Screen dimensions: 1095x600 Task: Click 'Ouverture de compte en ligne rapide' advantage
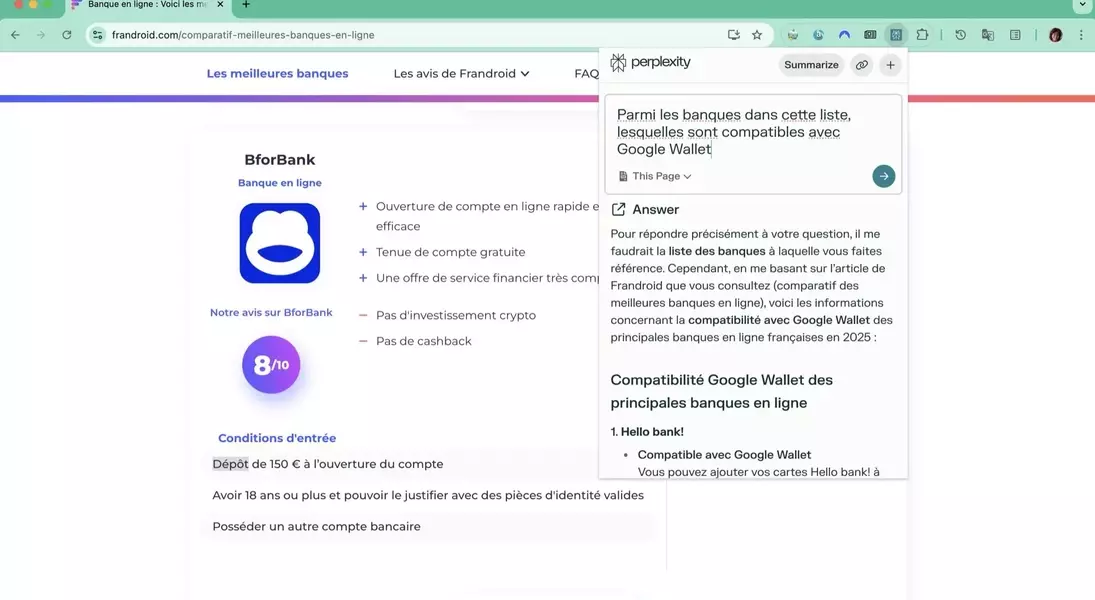(487, 217)
